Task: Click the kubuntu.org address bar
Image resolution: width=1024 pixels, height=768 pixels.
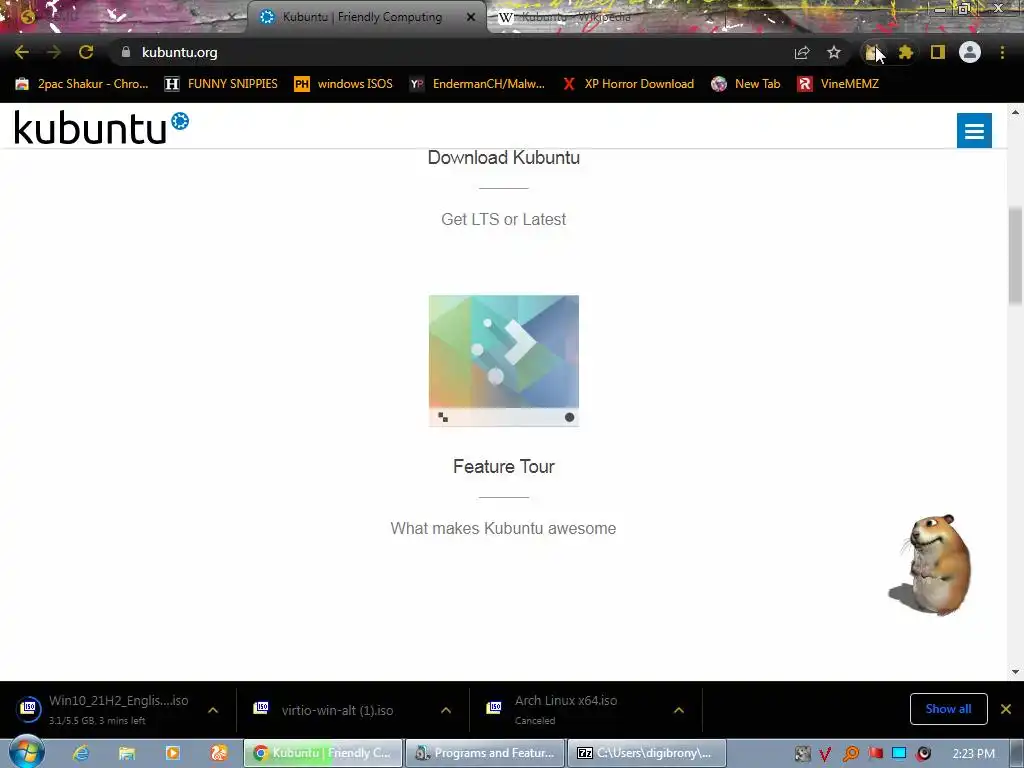Action: point(451,52)
